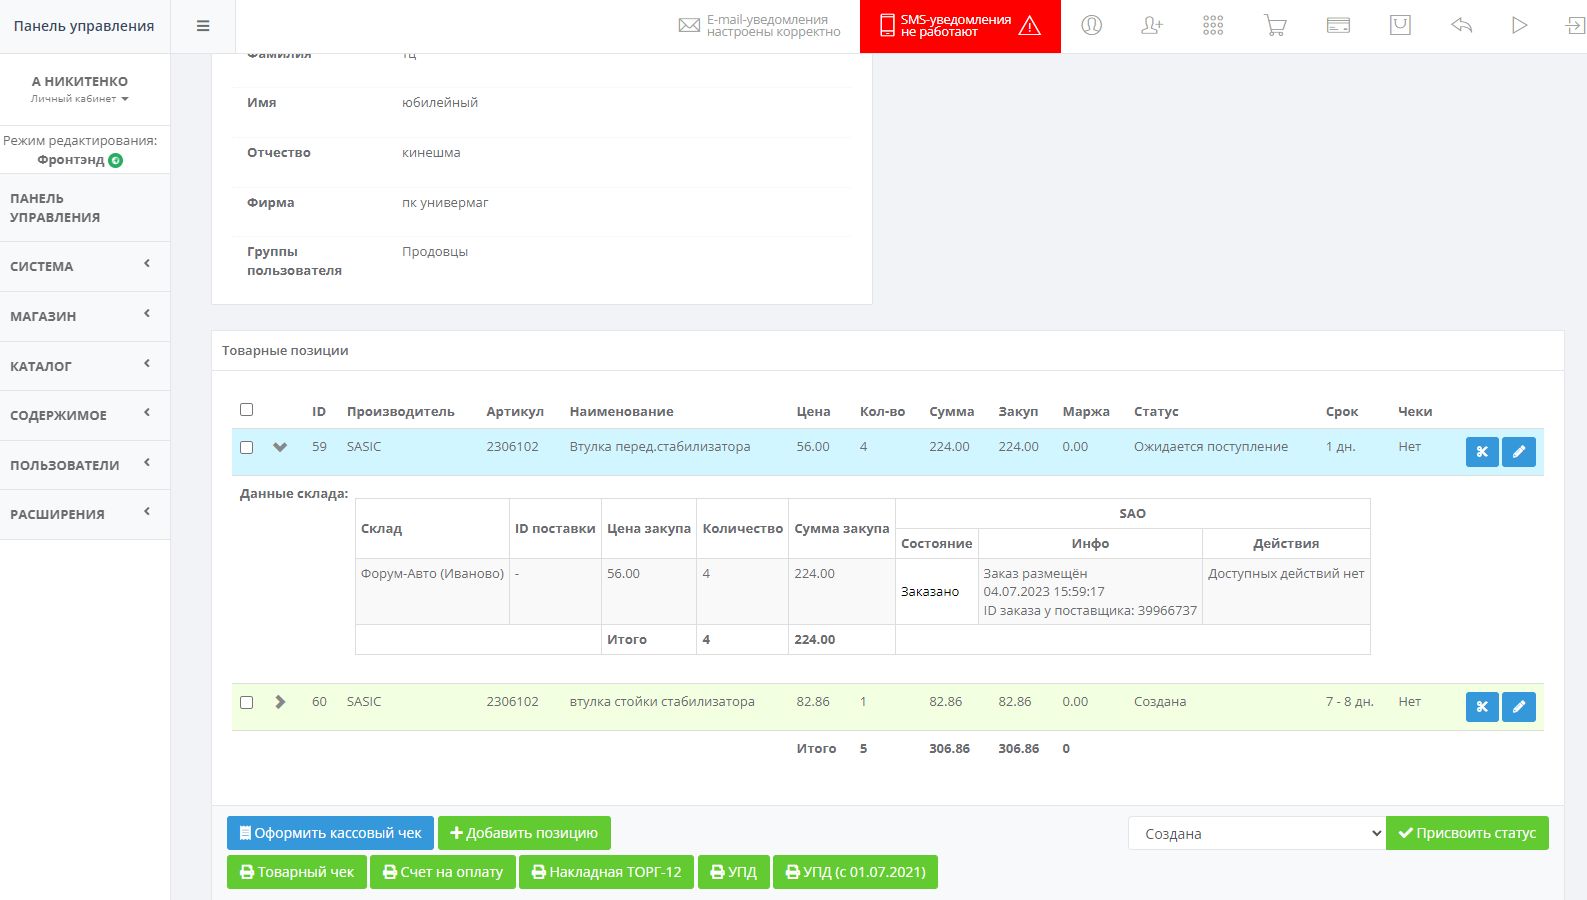
Task: Collapse the details of row 59
Action: click(280, 447)
